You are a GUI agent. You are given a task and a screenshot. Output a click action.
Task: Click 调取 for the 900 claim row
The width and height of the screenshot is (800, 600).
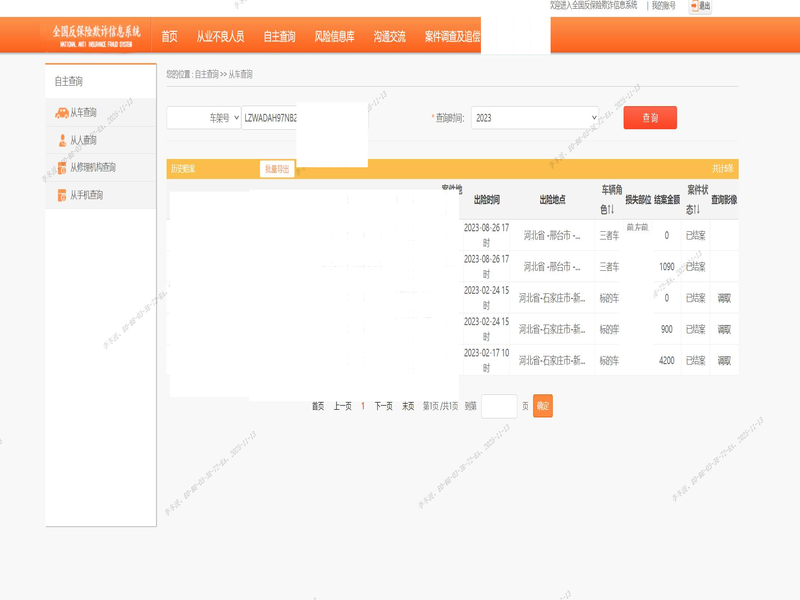[724, 330]
